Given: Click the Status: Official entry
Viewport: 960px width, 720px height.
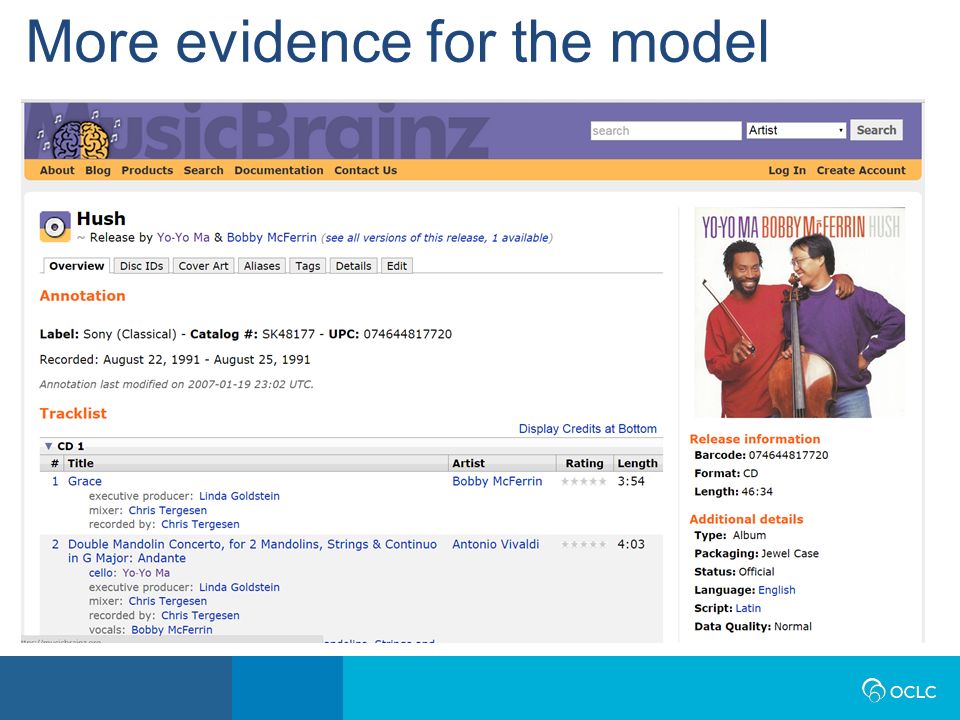Looking at the screenshot, I should (734, 572).
